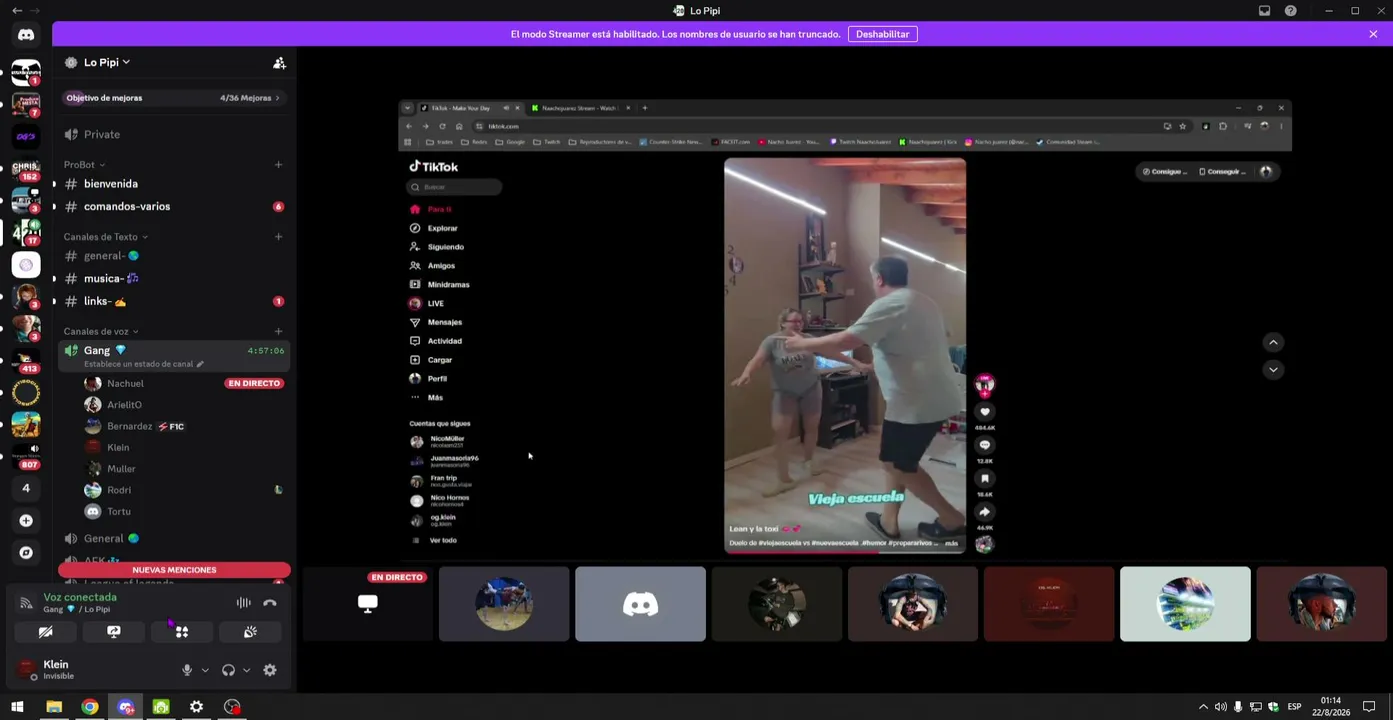
Task: Open Chrome from the Windows taskbar
Action: click(x=90, y=707)
